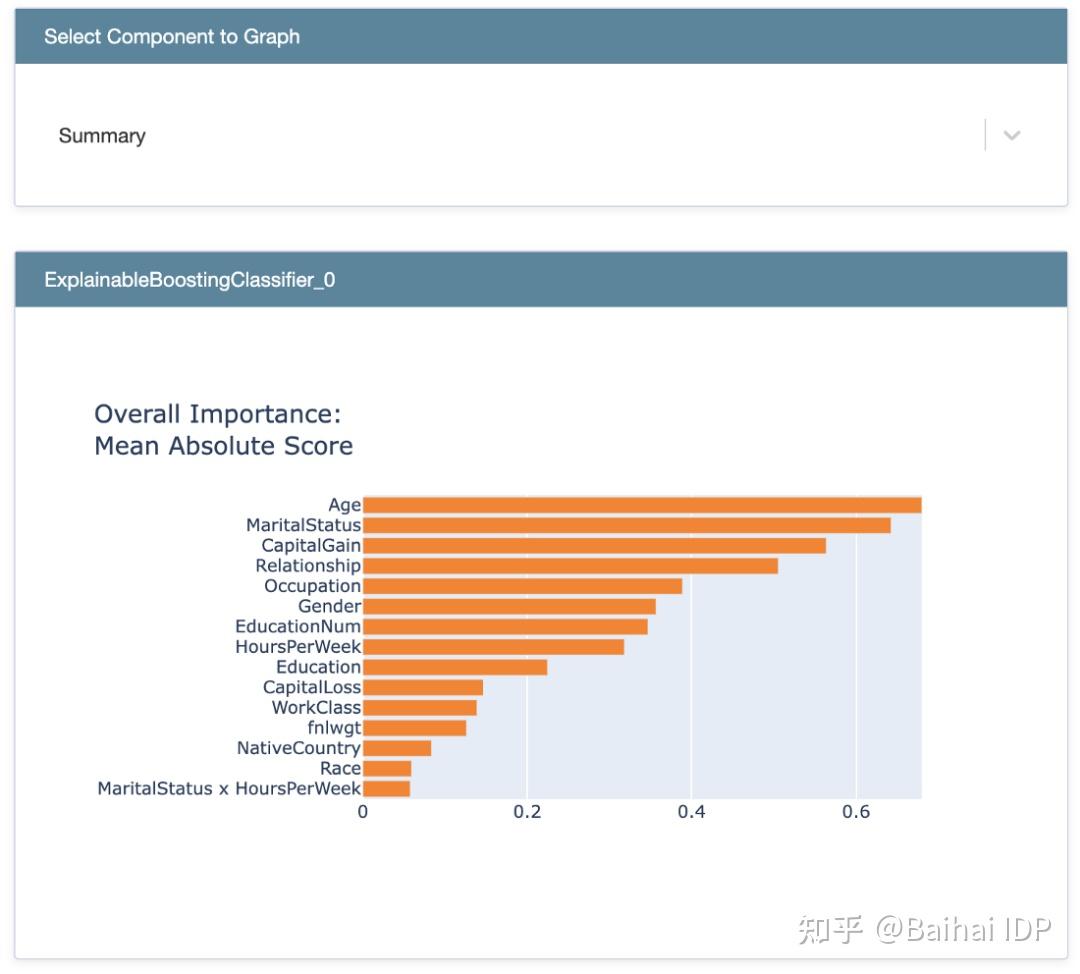The width and height of the screenshot is (1080, 974).
Task: Click the CapitalGain orange bar
Action: pos(594,546)
